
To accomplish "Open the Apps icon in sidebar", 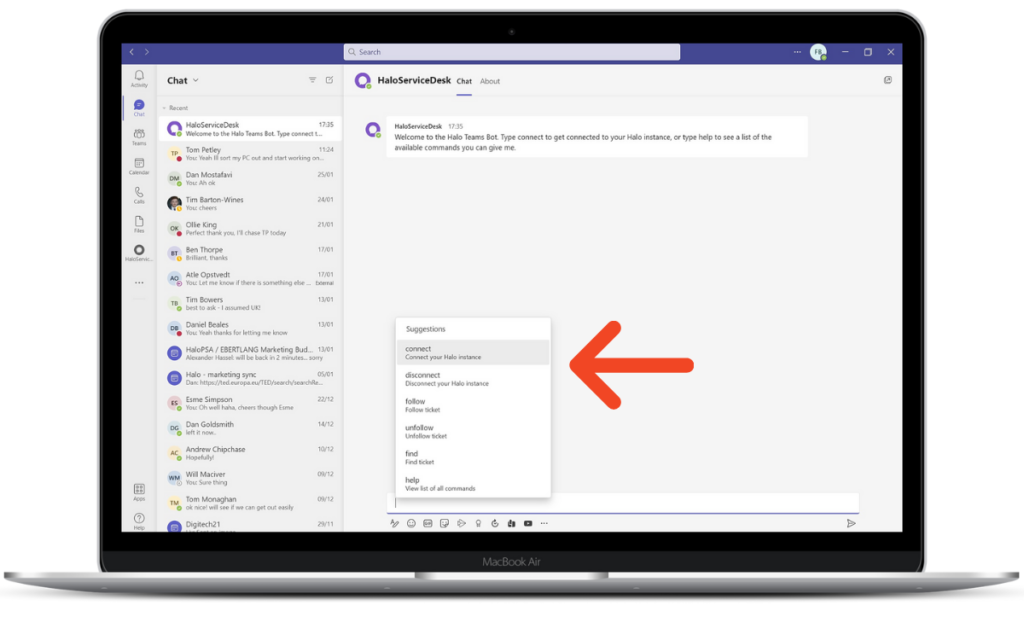I will coord(139,492).
